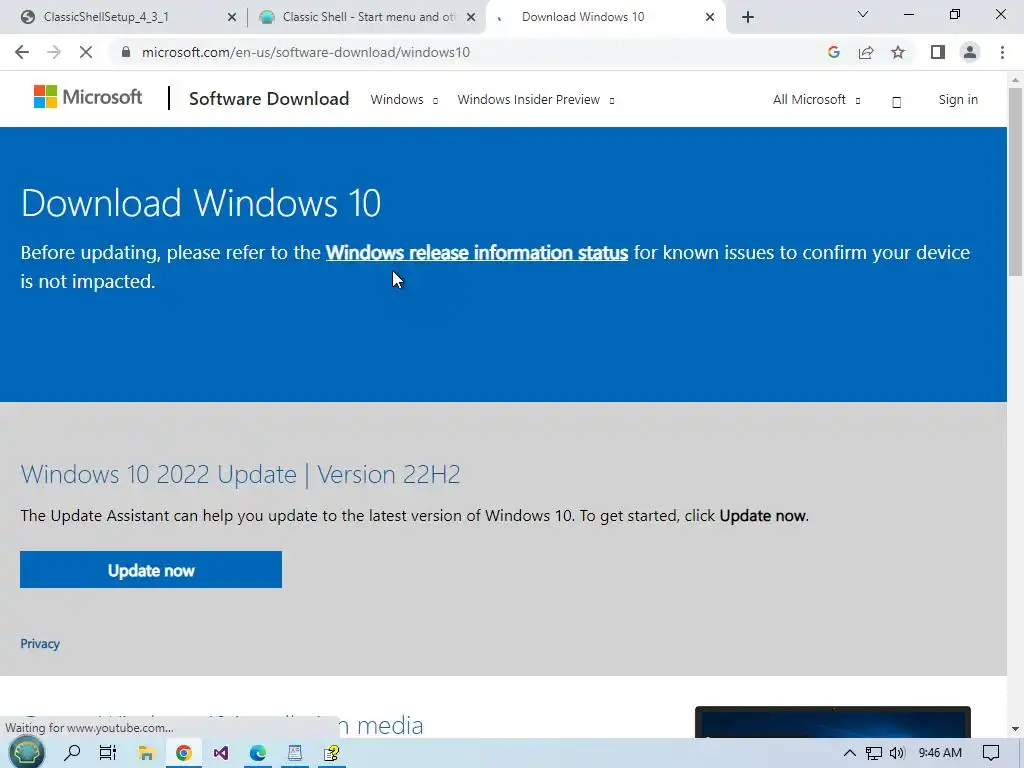Screen dimensions: 1024x768
Task: Open a new browser tab
Action: click(748, 17)
